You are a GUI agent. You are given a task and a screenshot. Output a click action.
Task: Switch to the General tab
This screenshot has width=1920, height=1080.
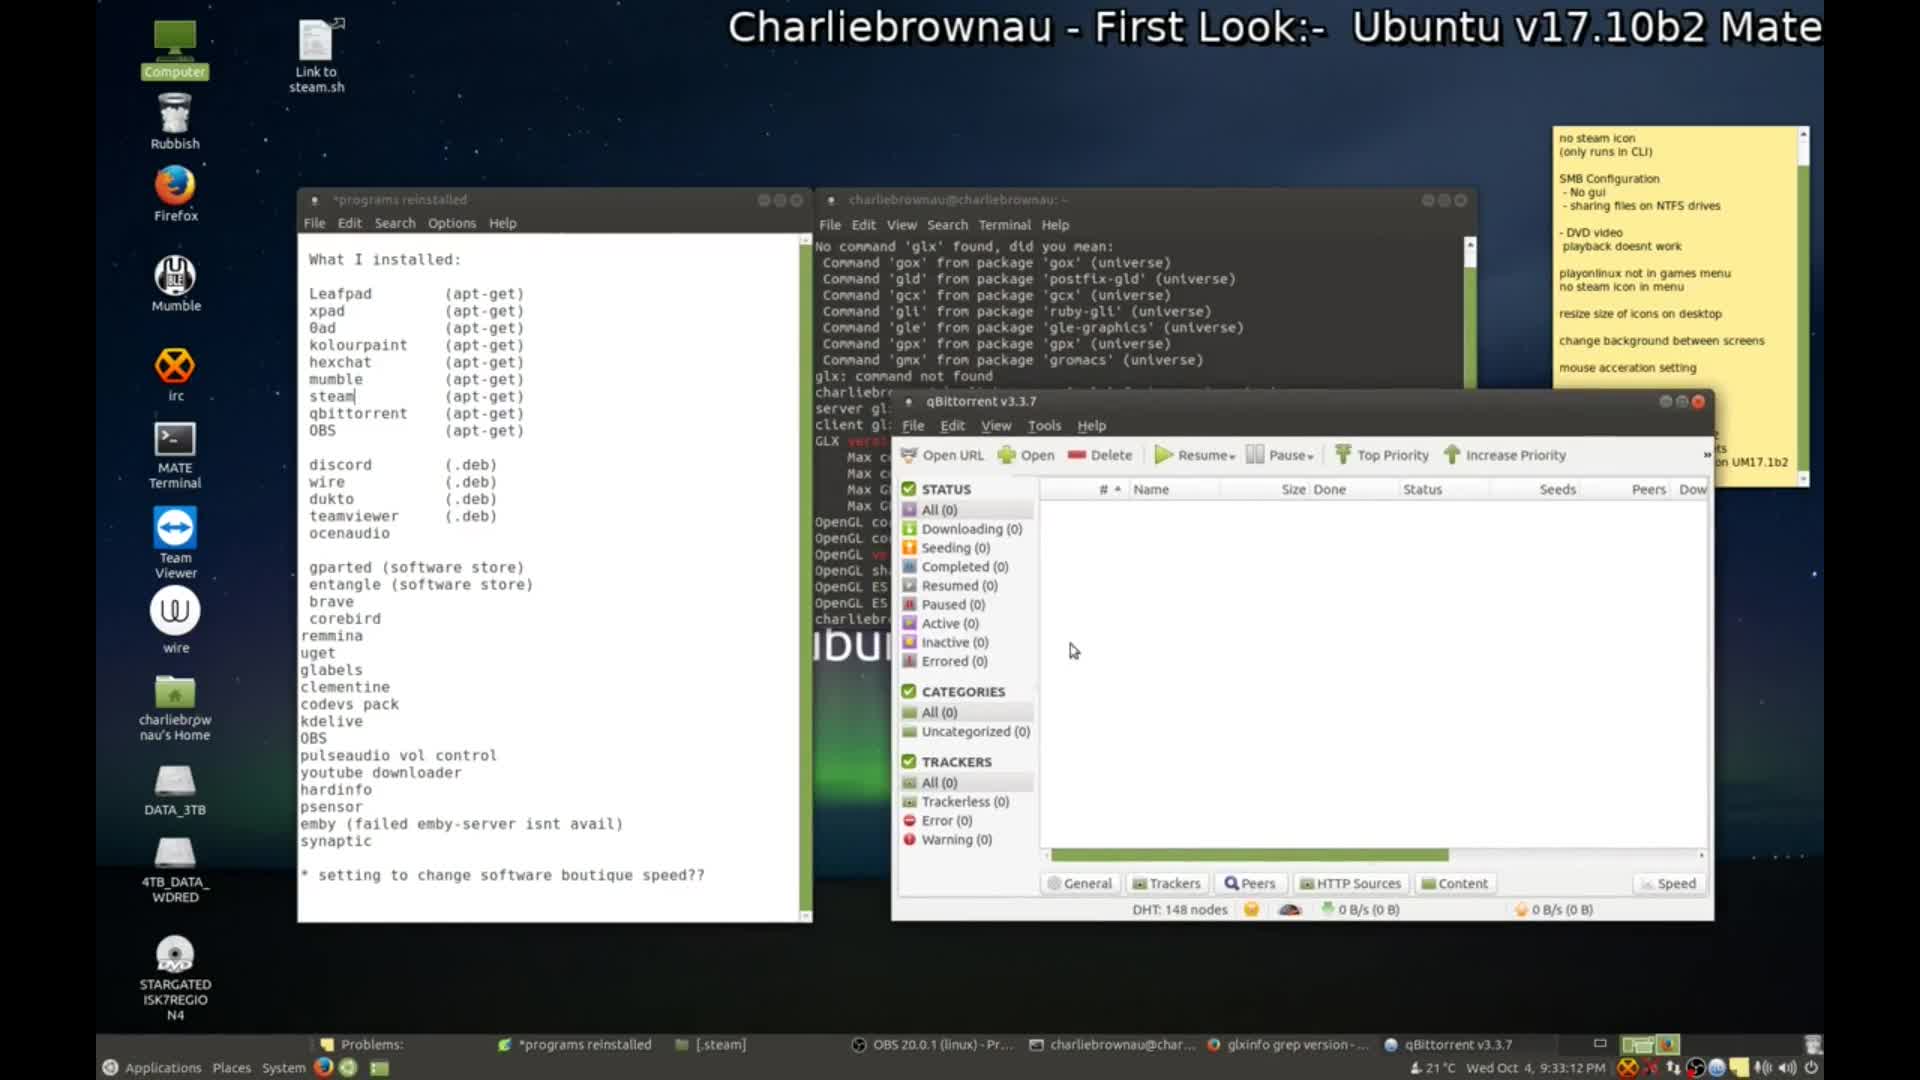coord(1079,883)
